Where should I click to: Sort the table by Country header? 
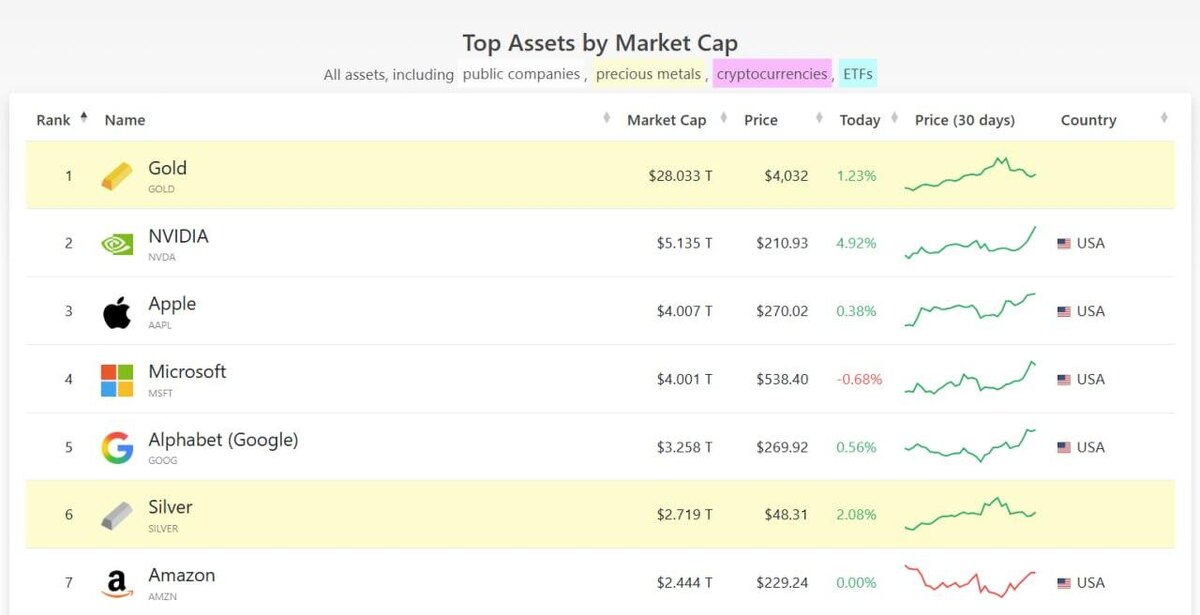[x=1088, y=120]
